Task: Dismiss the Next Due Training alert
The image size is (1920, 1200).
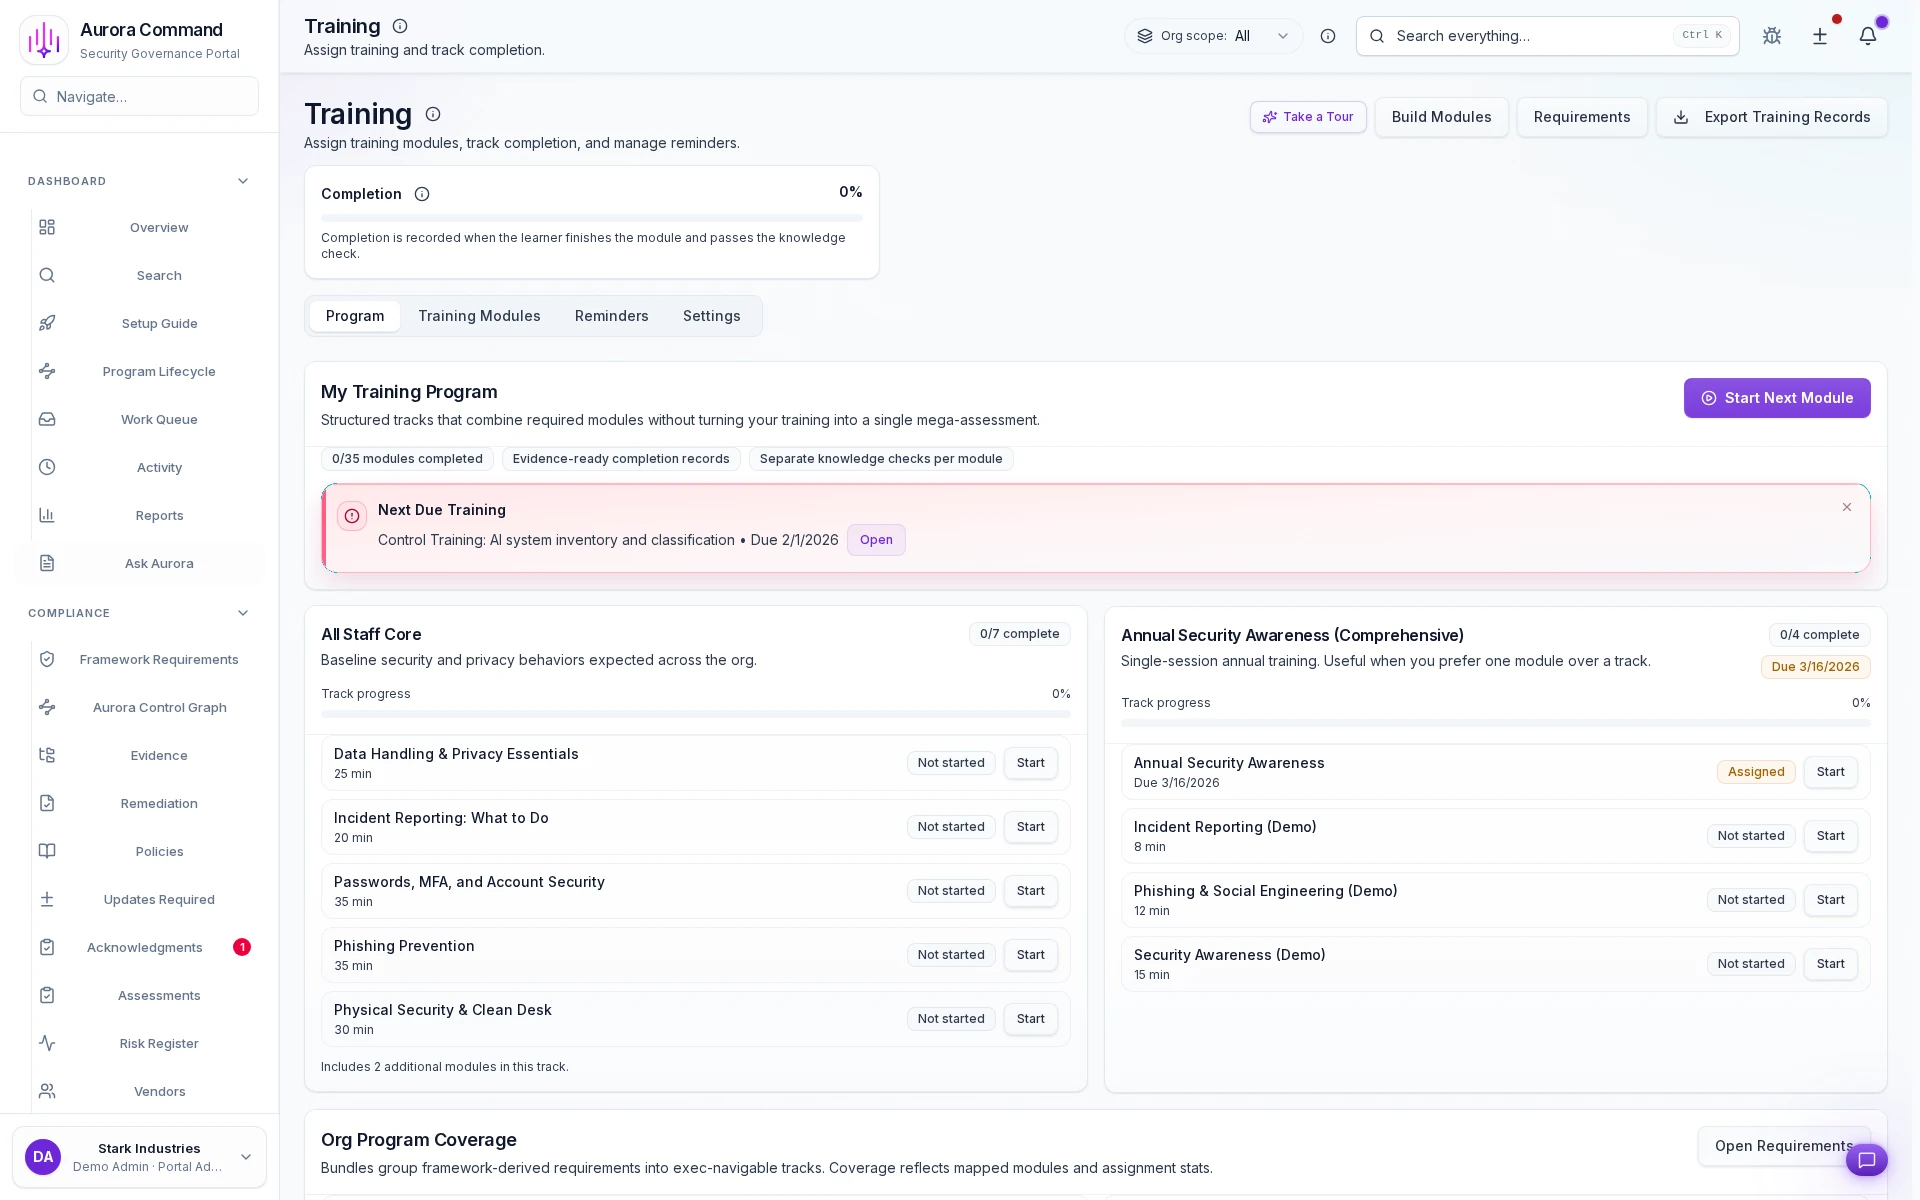Action: 1847,507
